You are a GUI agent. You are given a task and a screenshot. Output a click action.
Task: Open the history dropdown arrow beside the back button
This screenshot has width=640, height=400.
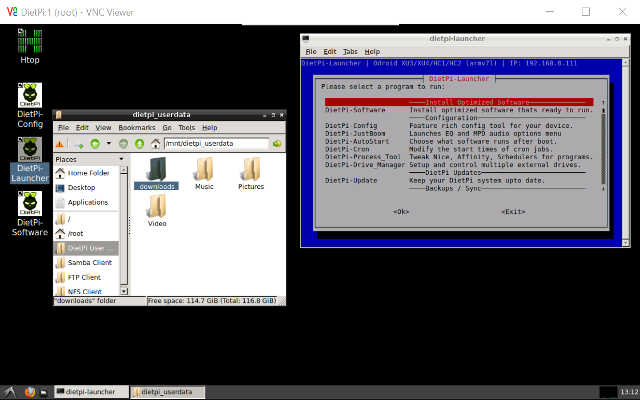pos(109,144)
